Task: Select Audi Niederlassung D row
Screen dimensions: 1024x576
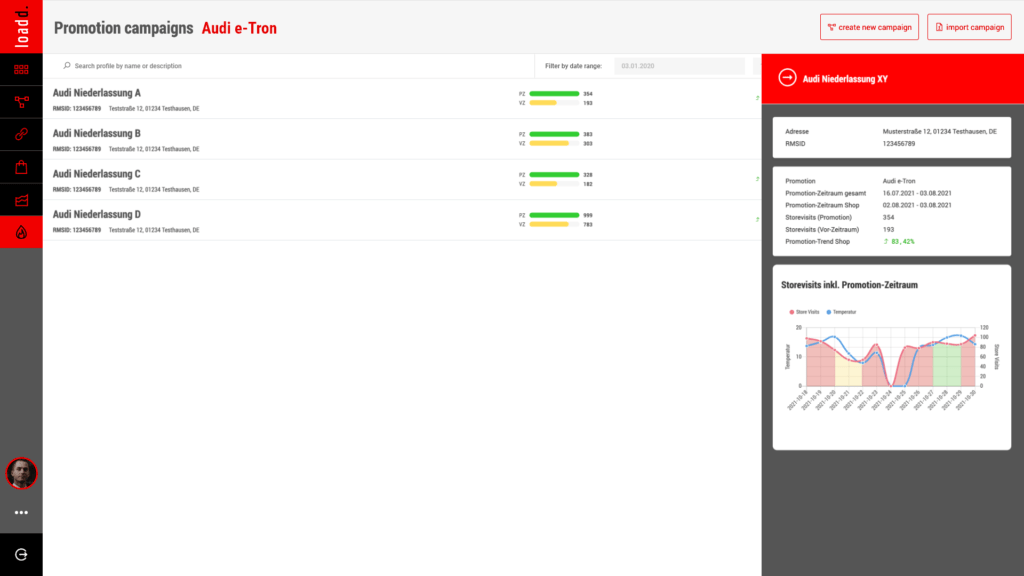Action: click(x=402, y=220)
